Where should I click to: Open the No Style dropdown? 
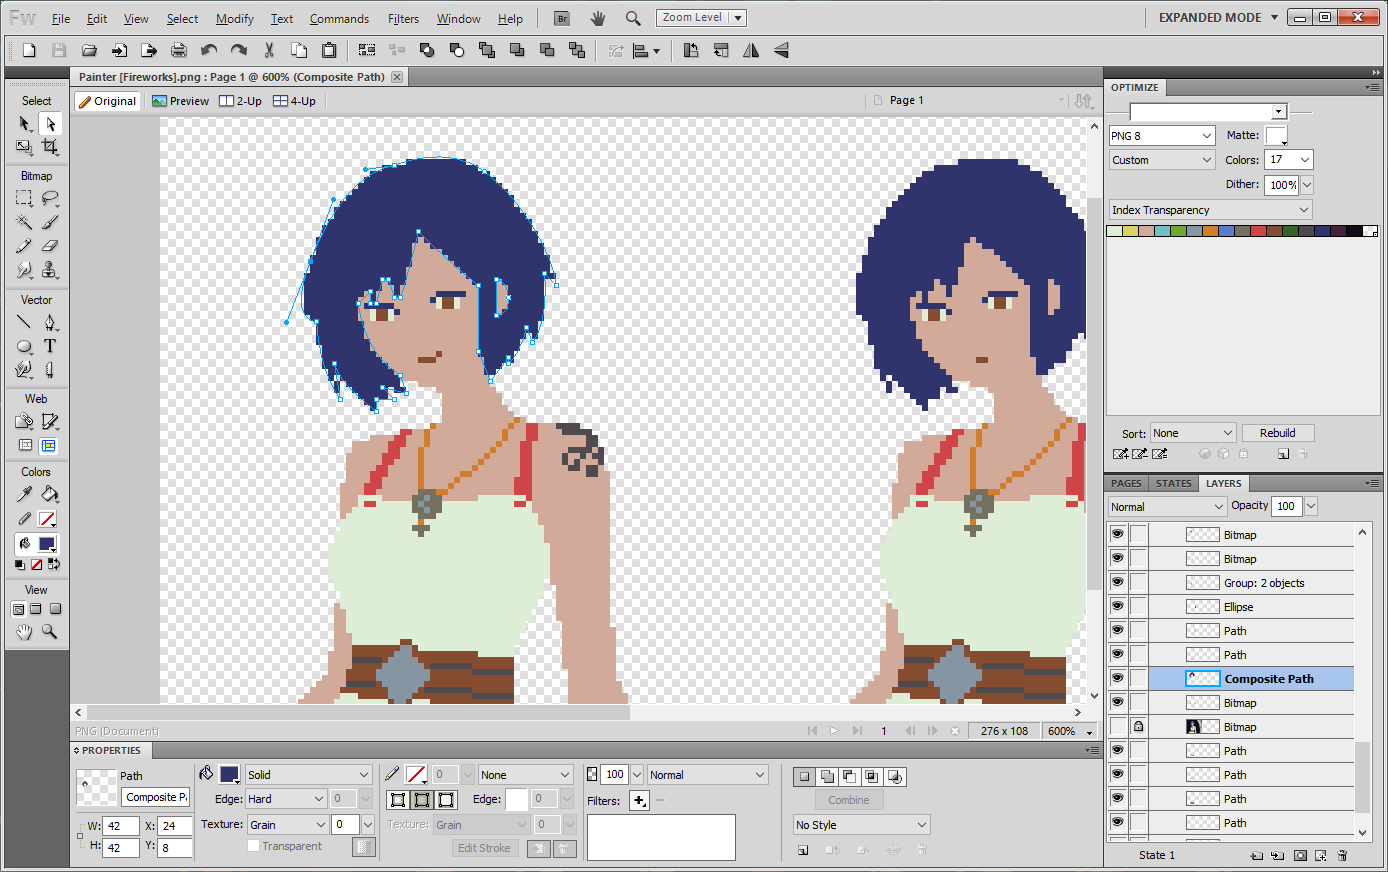(x=861, y=825)
